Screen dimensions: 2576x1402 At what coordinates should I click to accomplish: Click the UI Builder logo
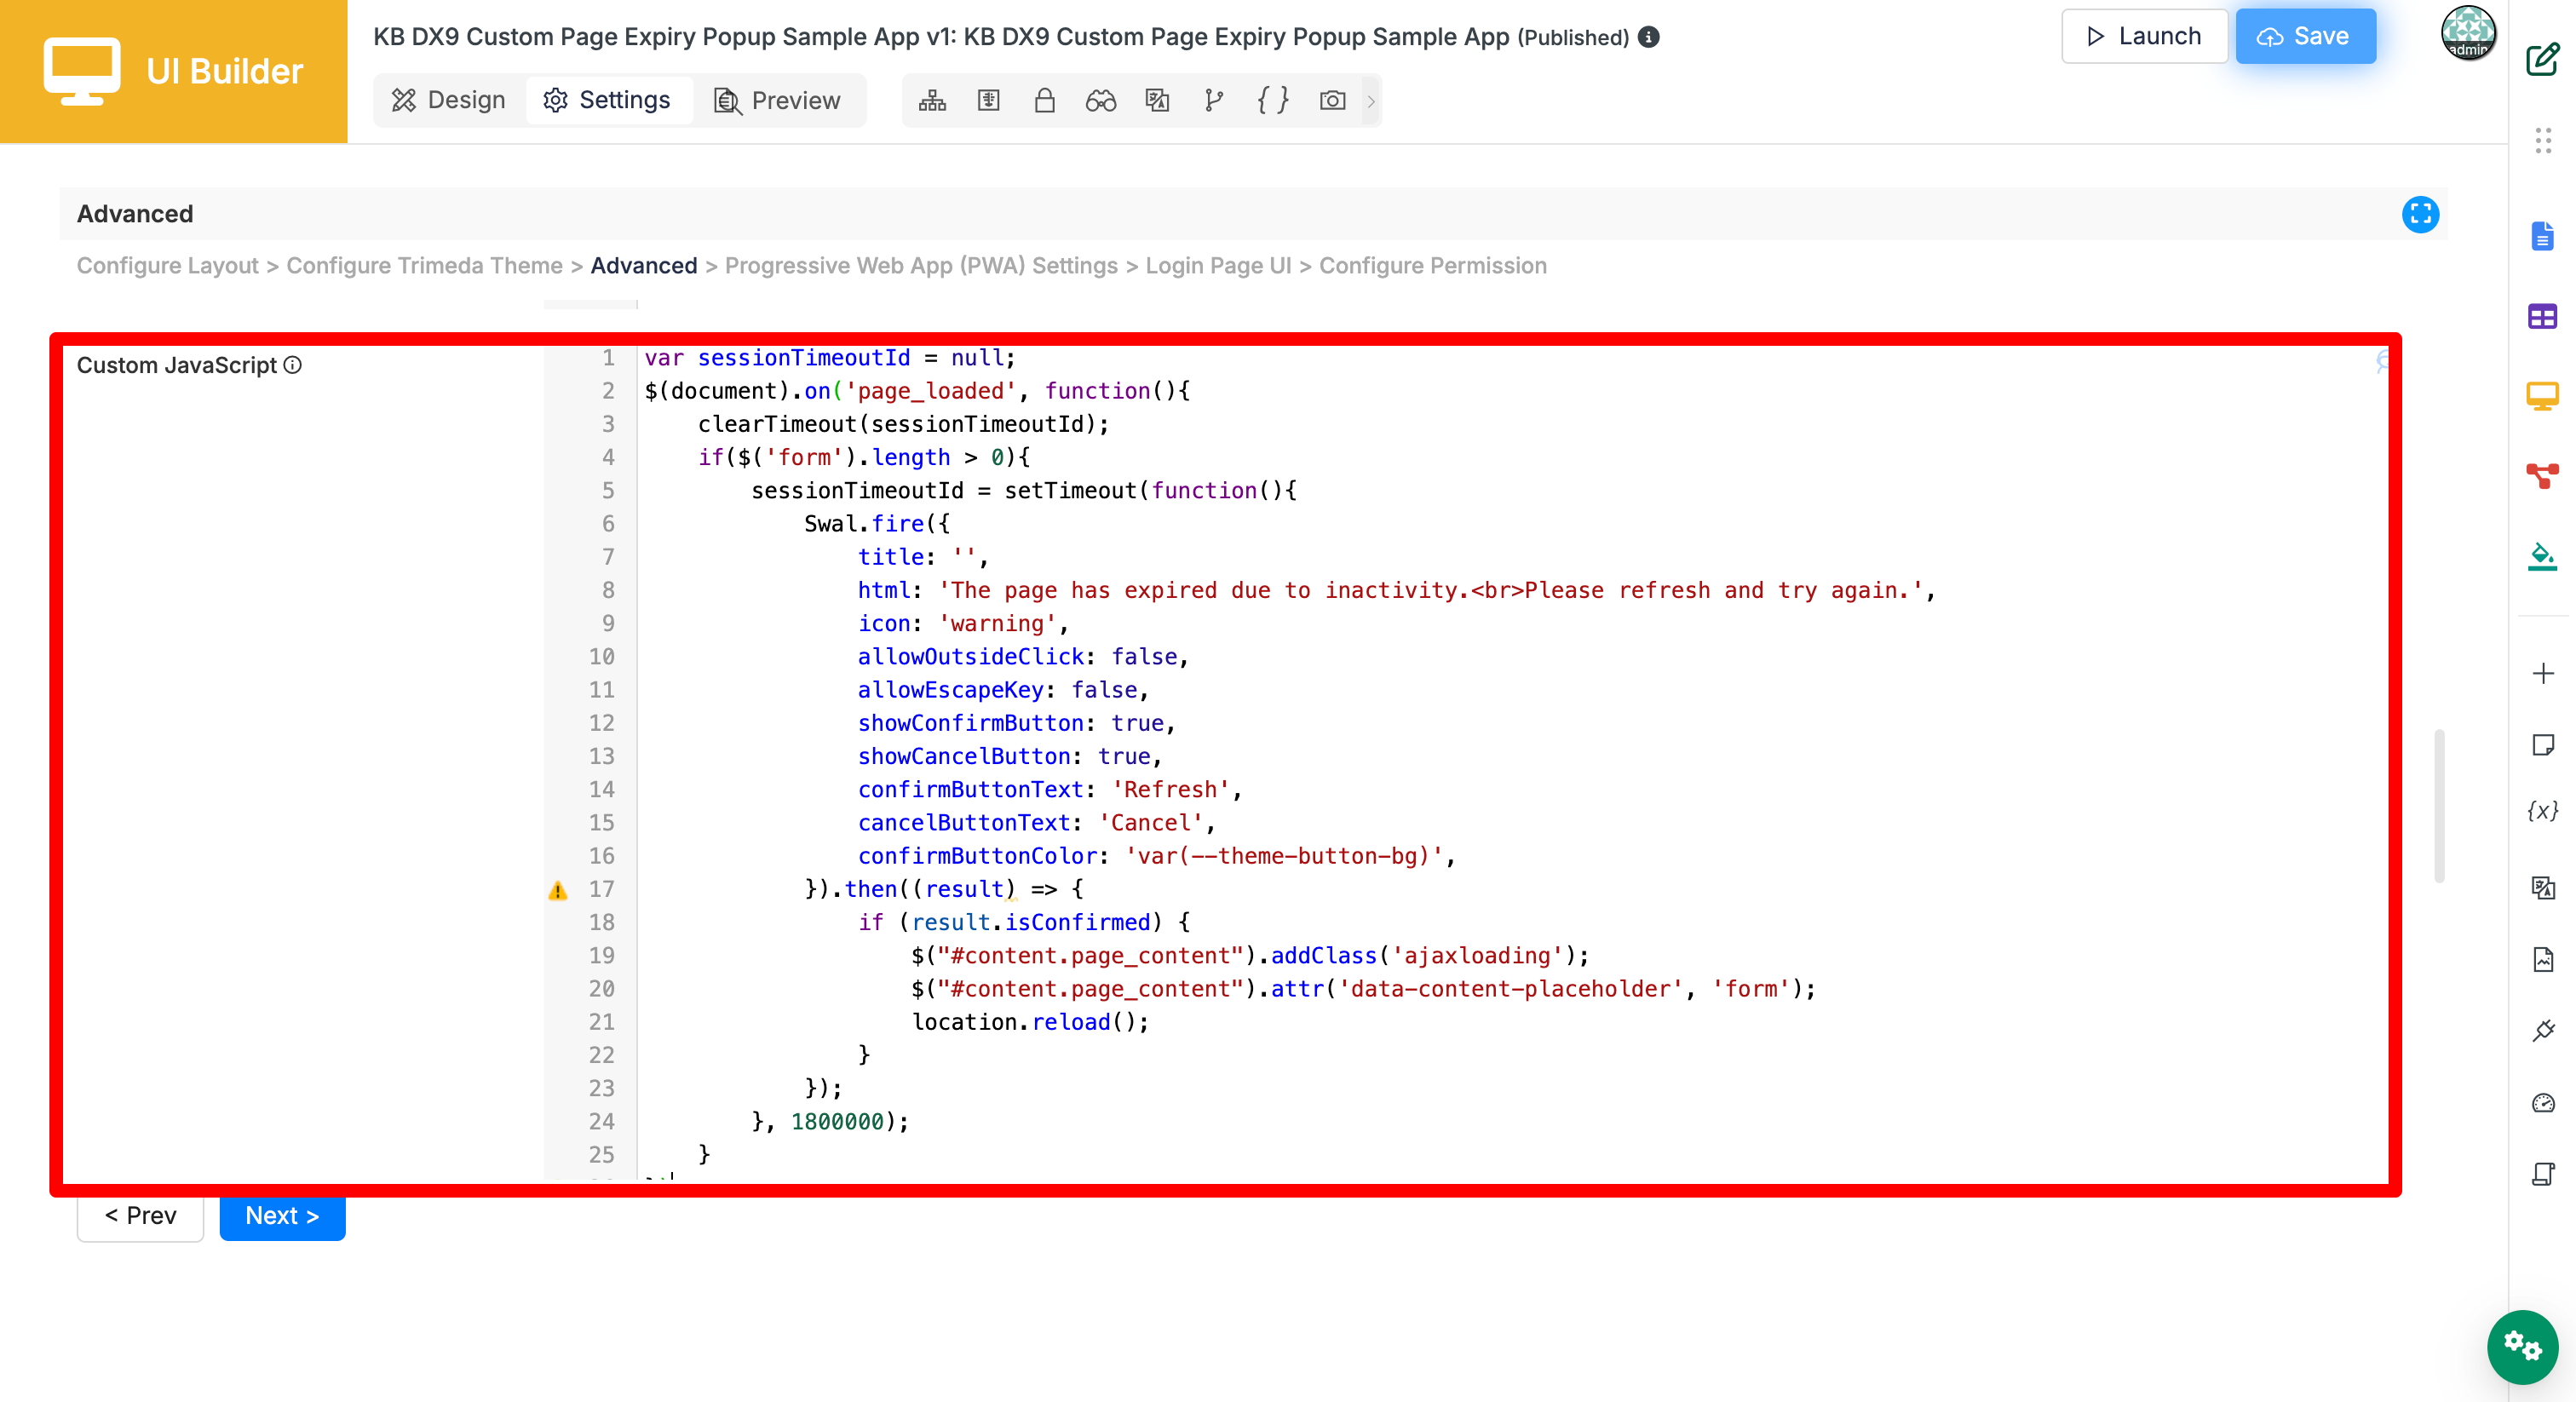coord(174,71)
